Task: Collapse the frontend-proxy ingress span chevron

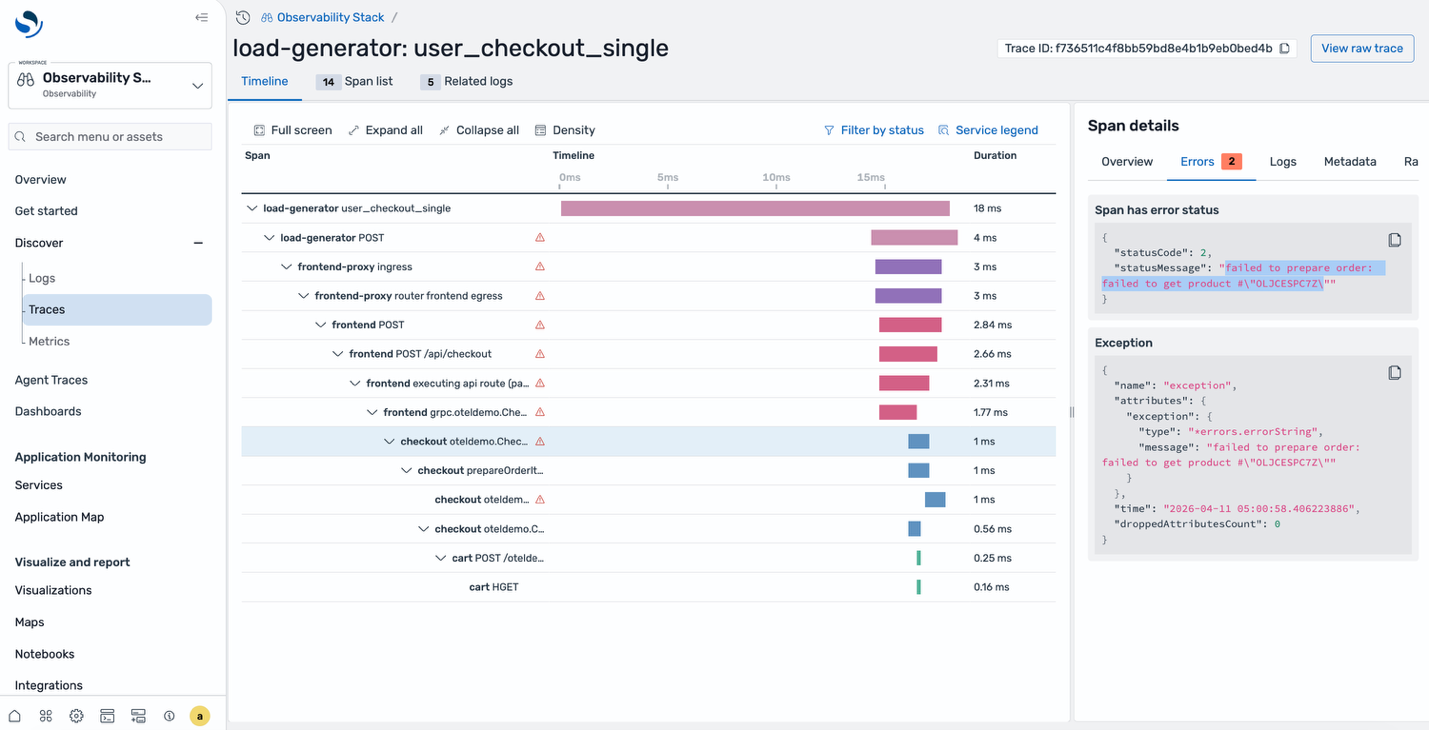Action: (x=287, y=266)
